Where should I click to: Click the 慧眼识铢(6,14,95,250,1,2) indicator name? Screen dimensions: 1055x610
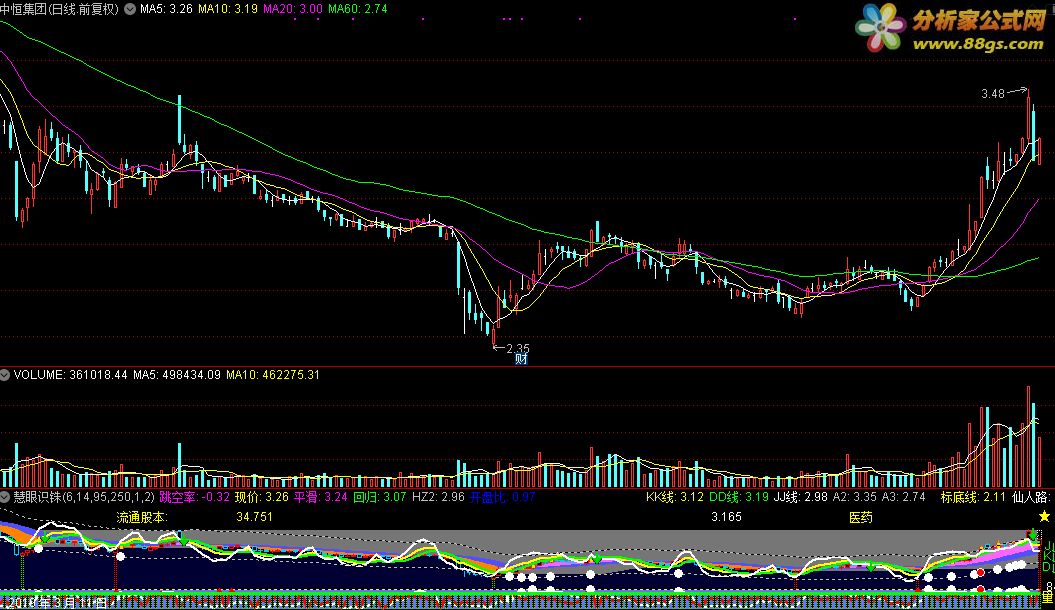84,497
